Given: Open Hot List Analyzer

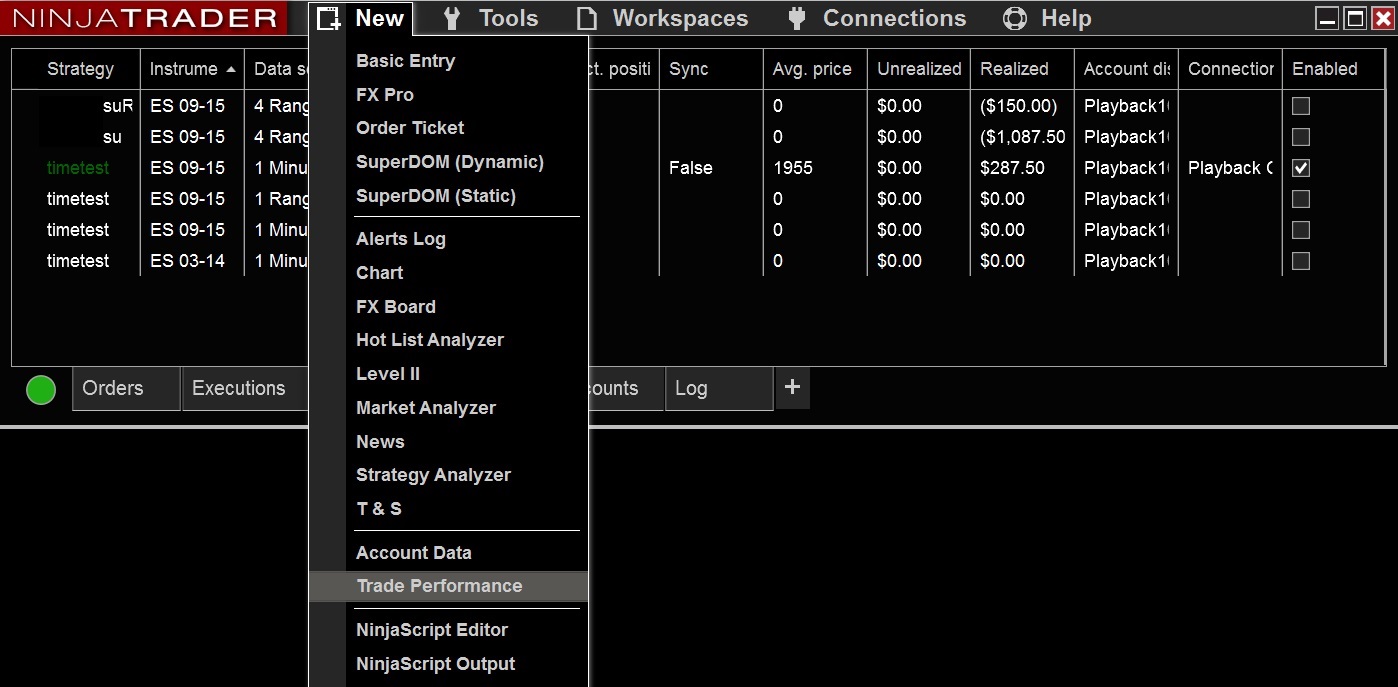Looking at the screenshot, I should tap(430, 340).
